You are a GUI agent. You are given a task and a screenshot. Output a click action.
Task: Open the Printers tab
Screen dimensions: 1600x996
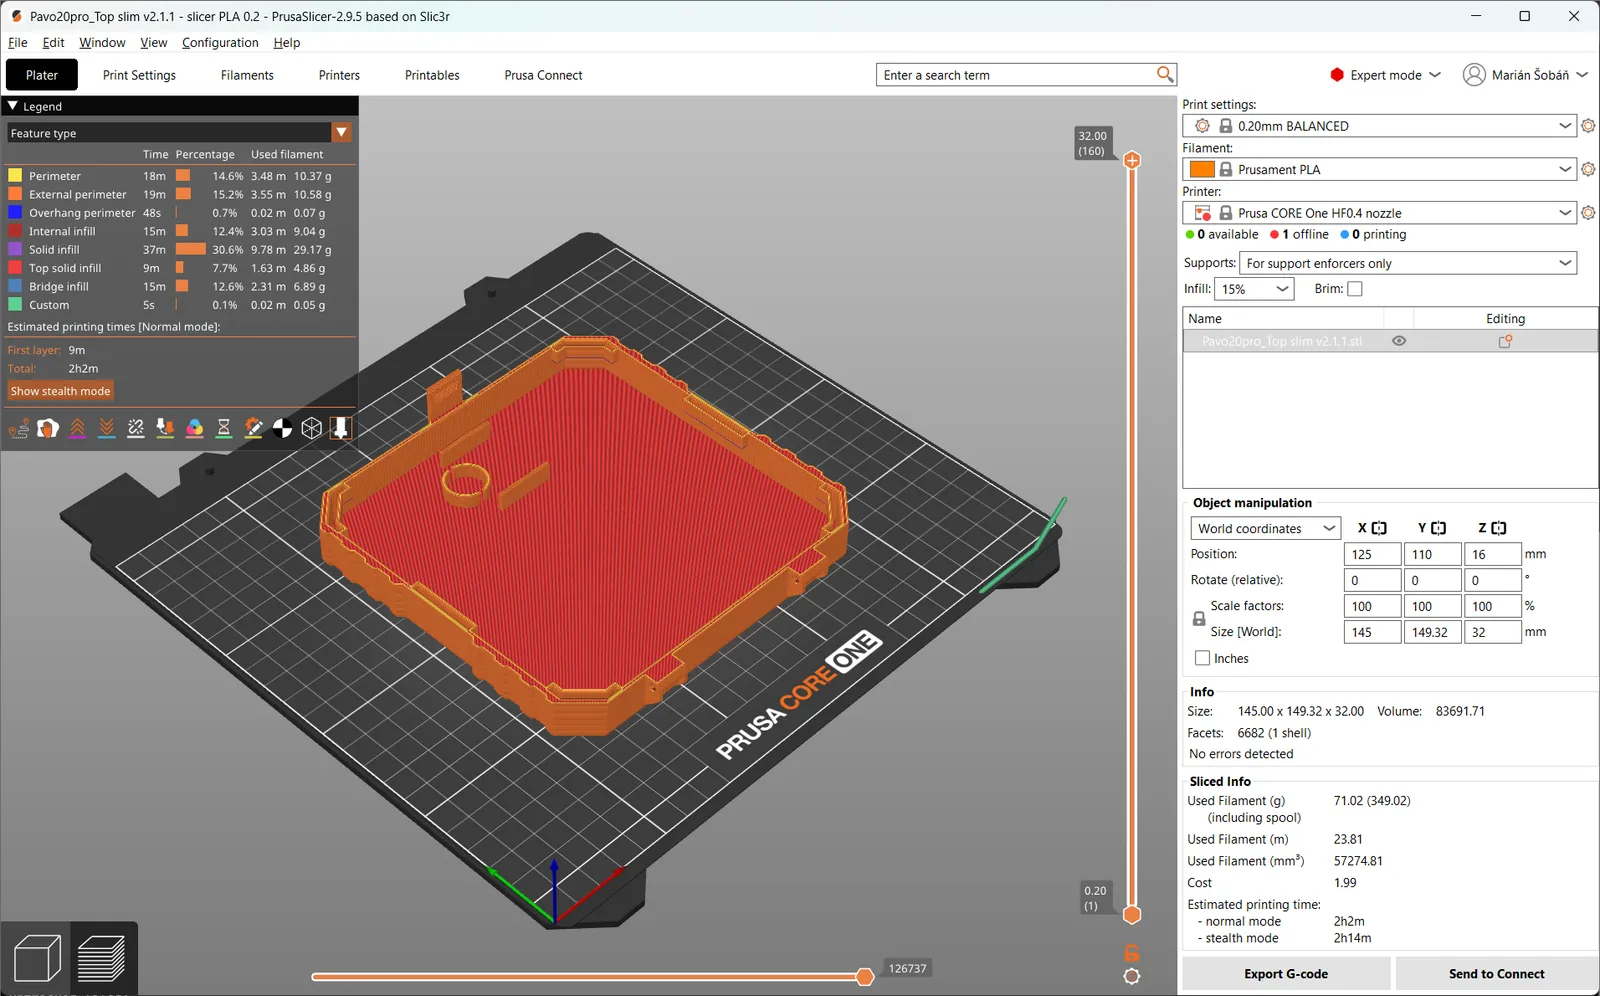point(339,75)
